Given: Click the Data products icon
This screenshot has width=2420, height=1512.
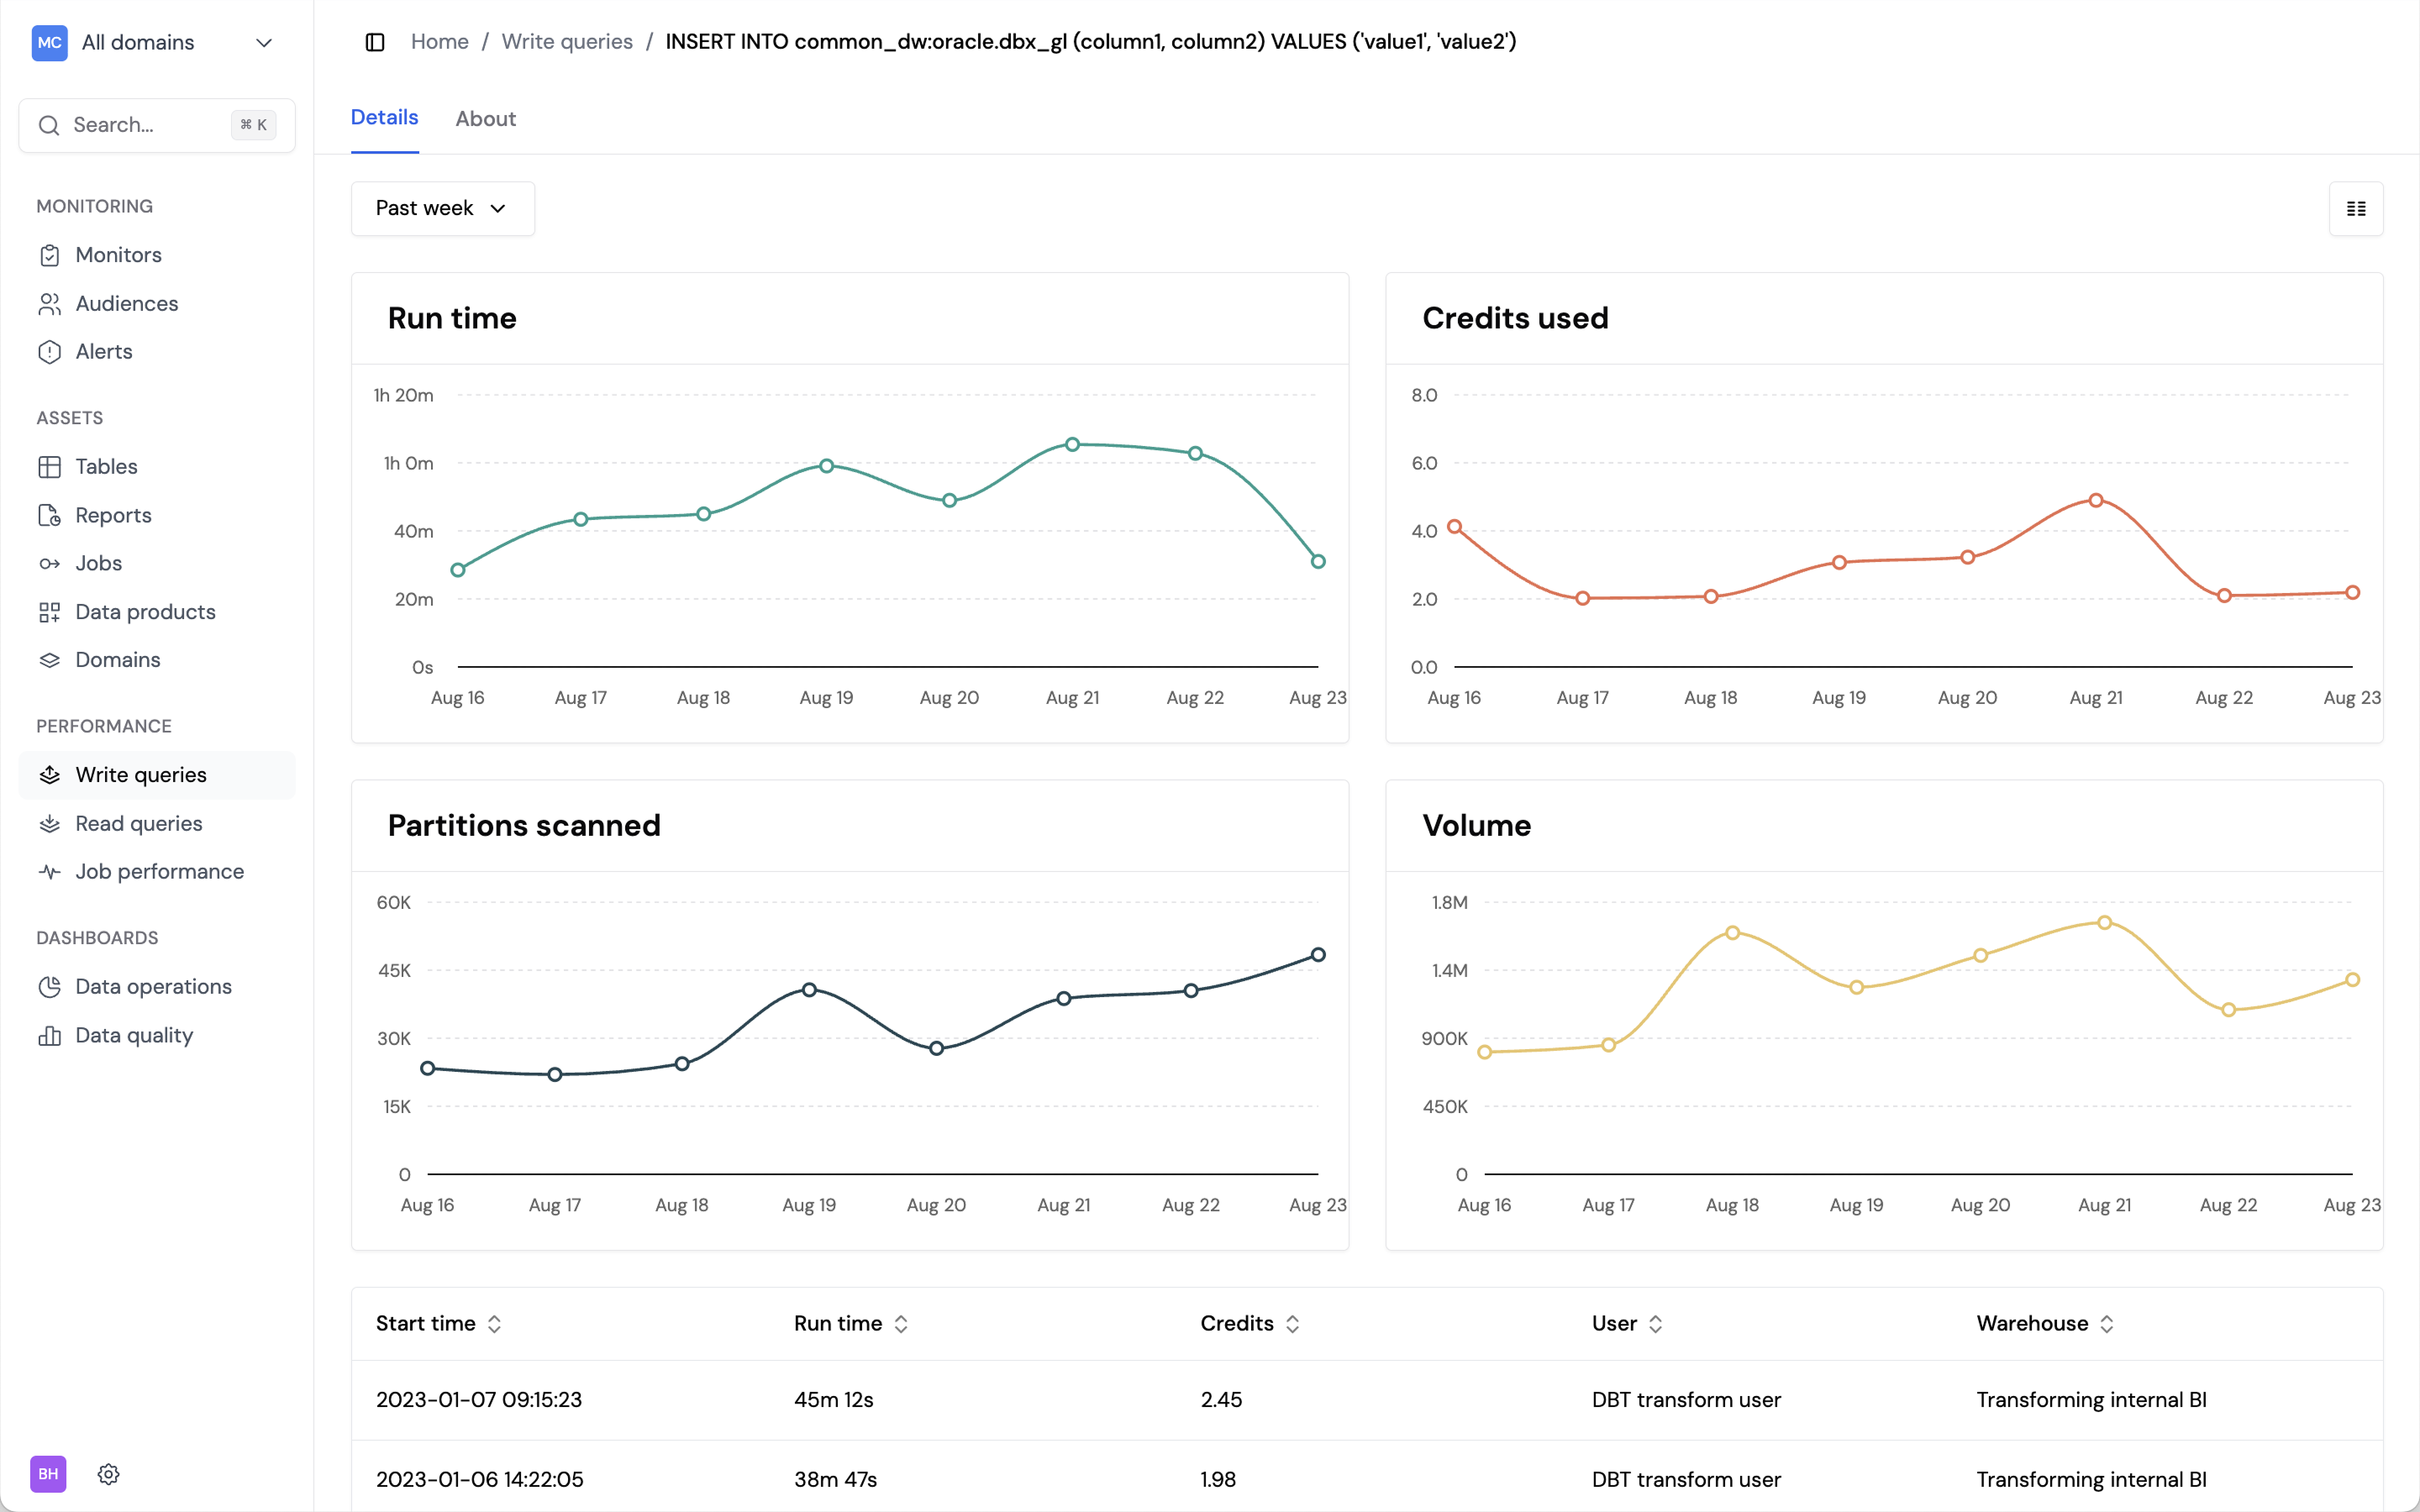Looking at the screenshot, I should (x=51, y=611).
